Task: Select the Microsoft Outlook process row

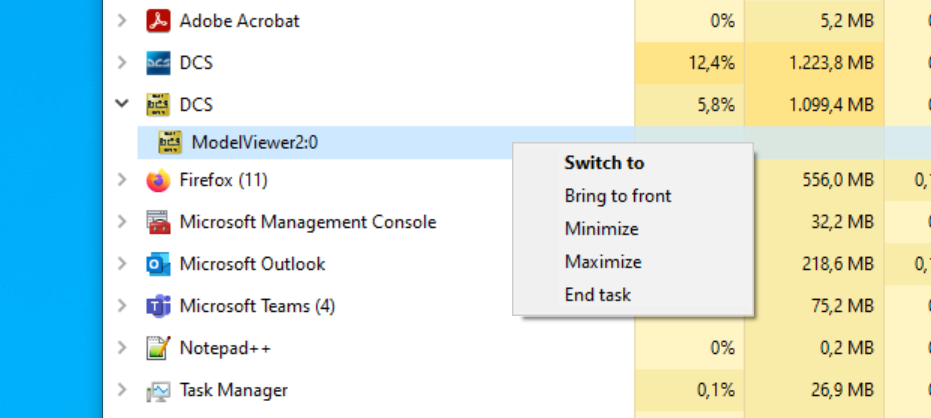Action: point(517,264)
